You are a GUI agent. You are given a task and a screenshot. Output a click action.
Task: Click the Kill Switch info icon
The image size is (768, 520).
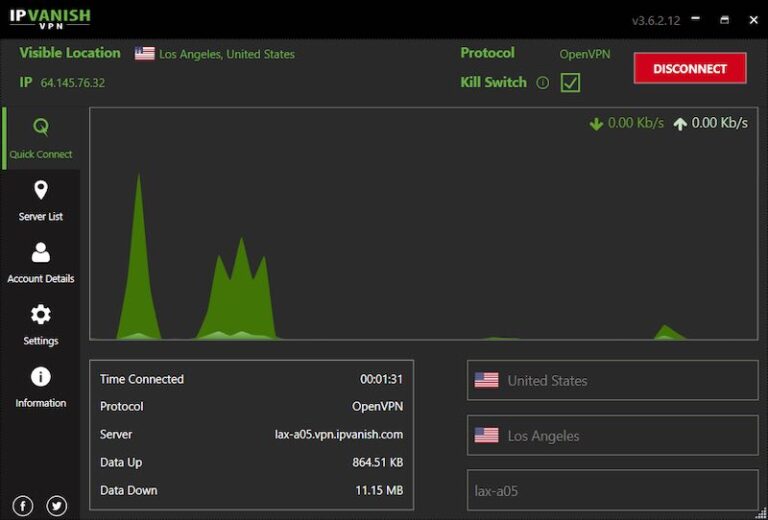coord(543,83)
